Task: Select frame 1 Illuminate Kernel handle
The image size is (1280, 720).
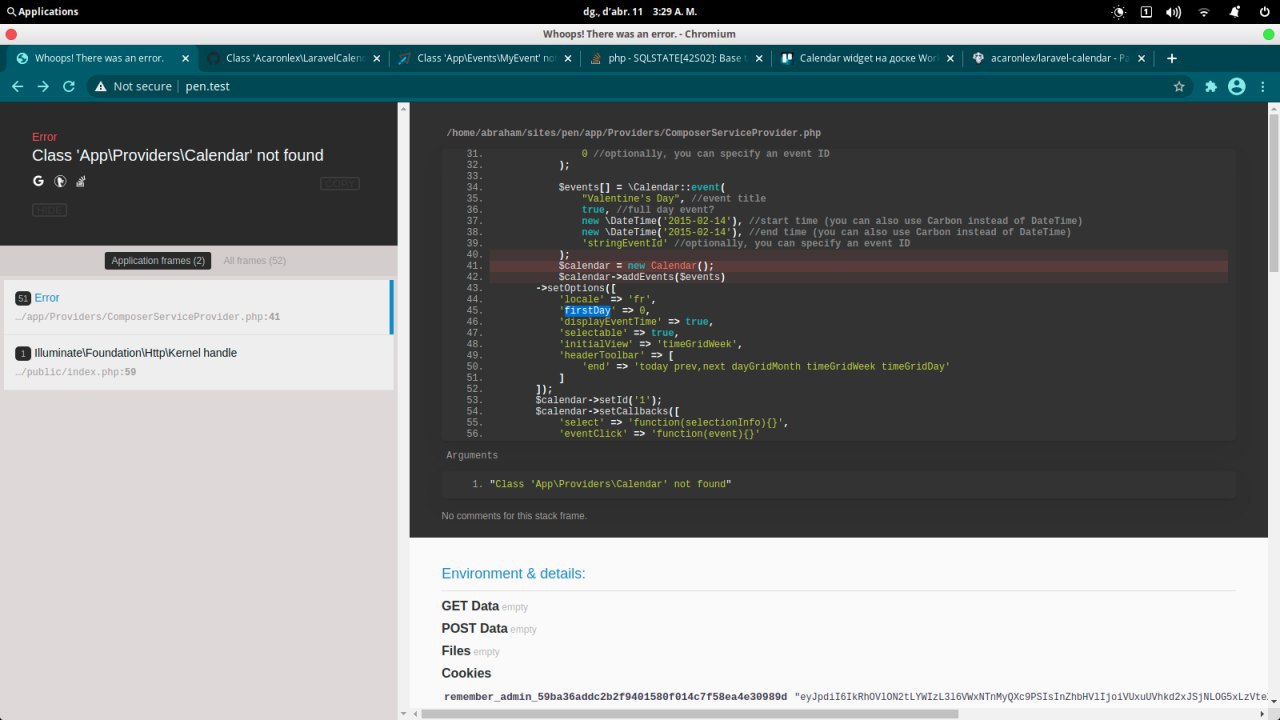Action: click(x=197, y=362)
